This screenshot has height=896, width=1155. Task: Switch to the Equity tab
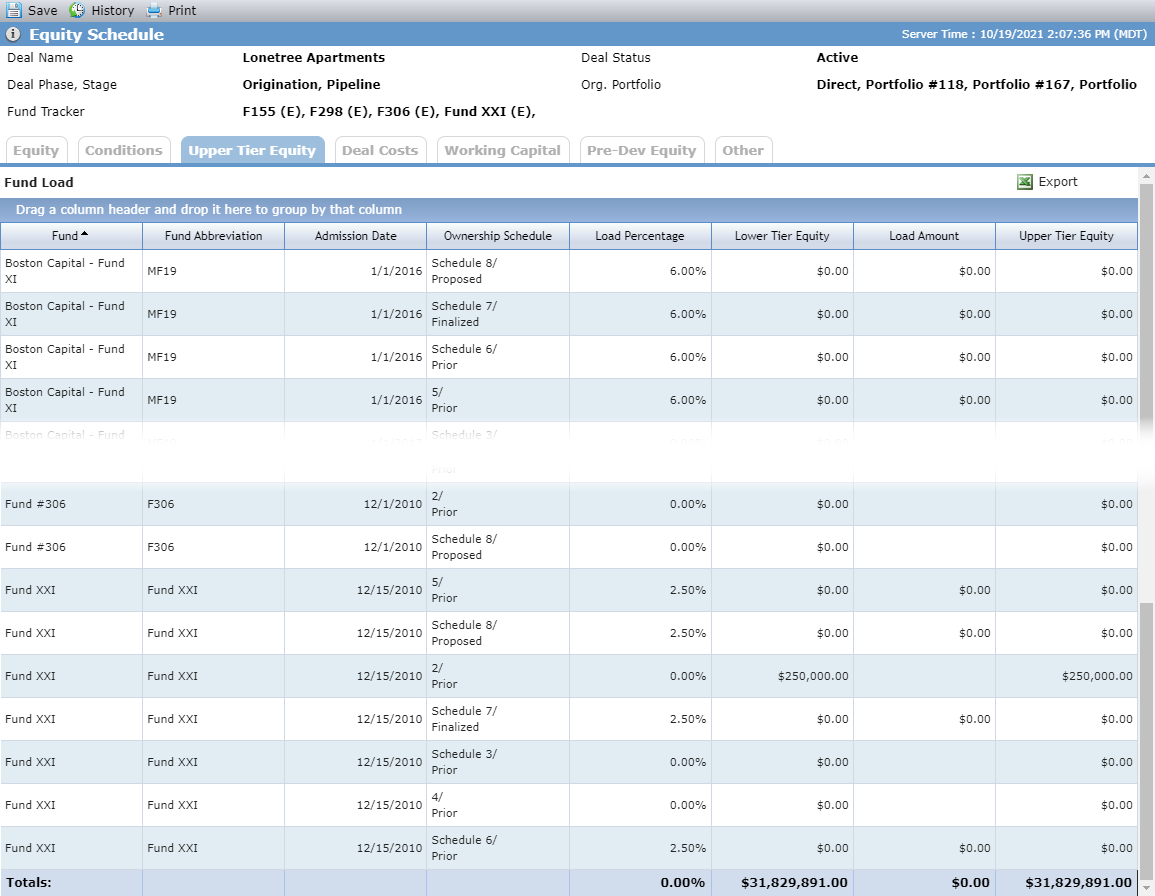click(36, 150)
